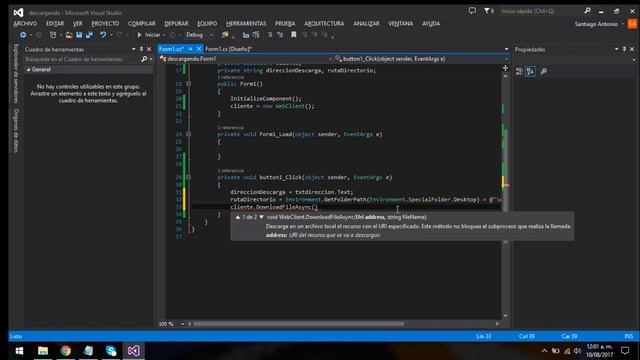Open File Explorer from the taskbar
640x360 pixels.
[x=42, y=351]
